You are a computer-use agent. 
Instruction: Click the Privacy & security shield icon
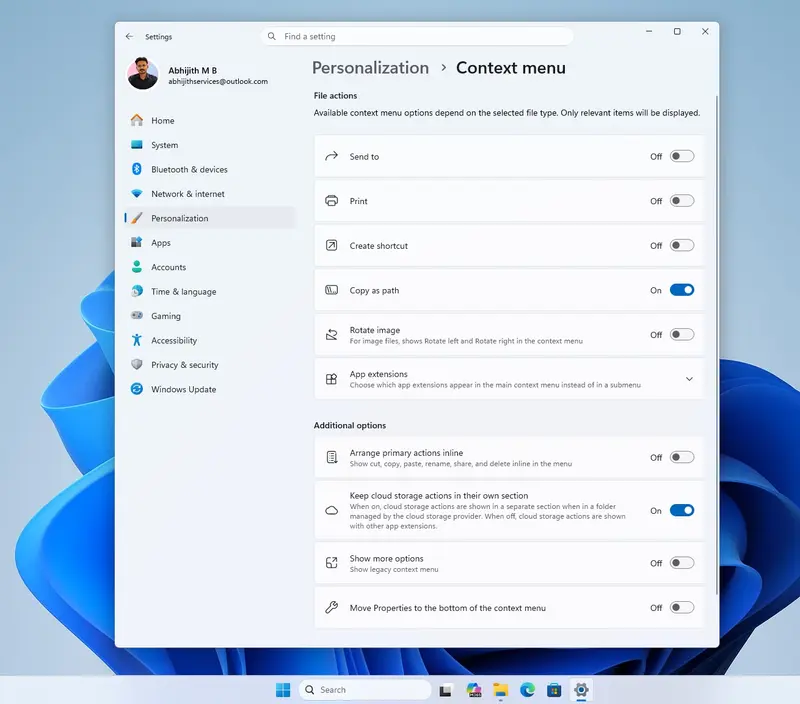pyautogui.click(x=137, y=364)
